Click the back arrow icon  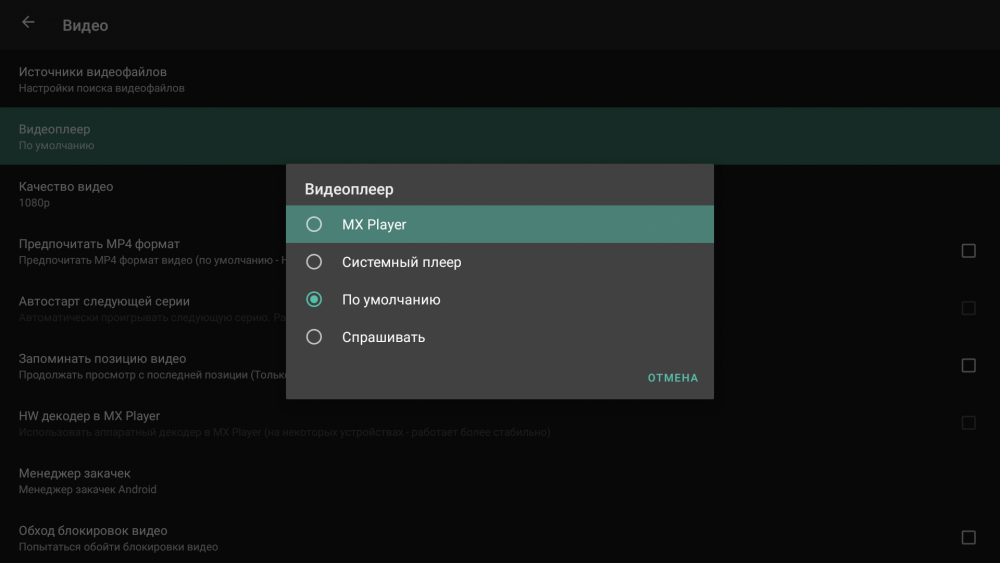(x=28, y=23)
